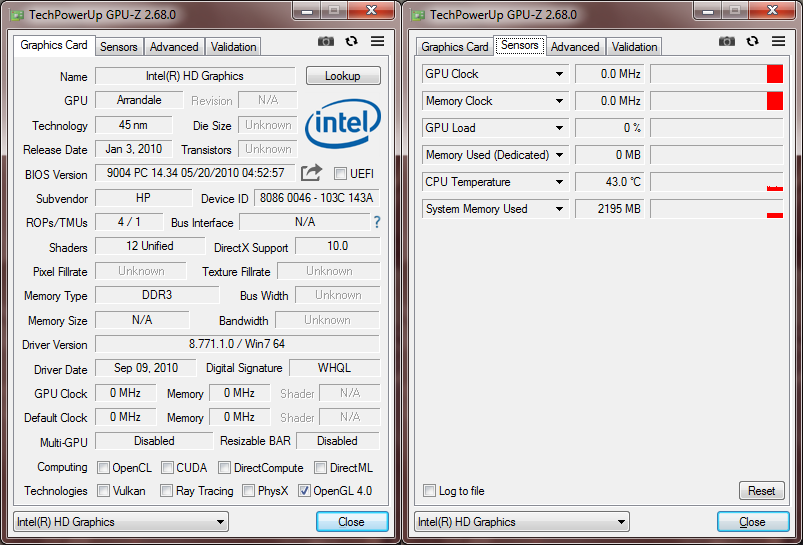Click the Driver Date value Sep 09, 2010
Screen dimensions: 804x545
click(146, 368)
